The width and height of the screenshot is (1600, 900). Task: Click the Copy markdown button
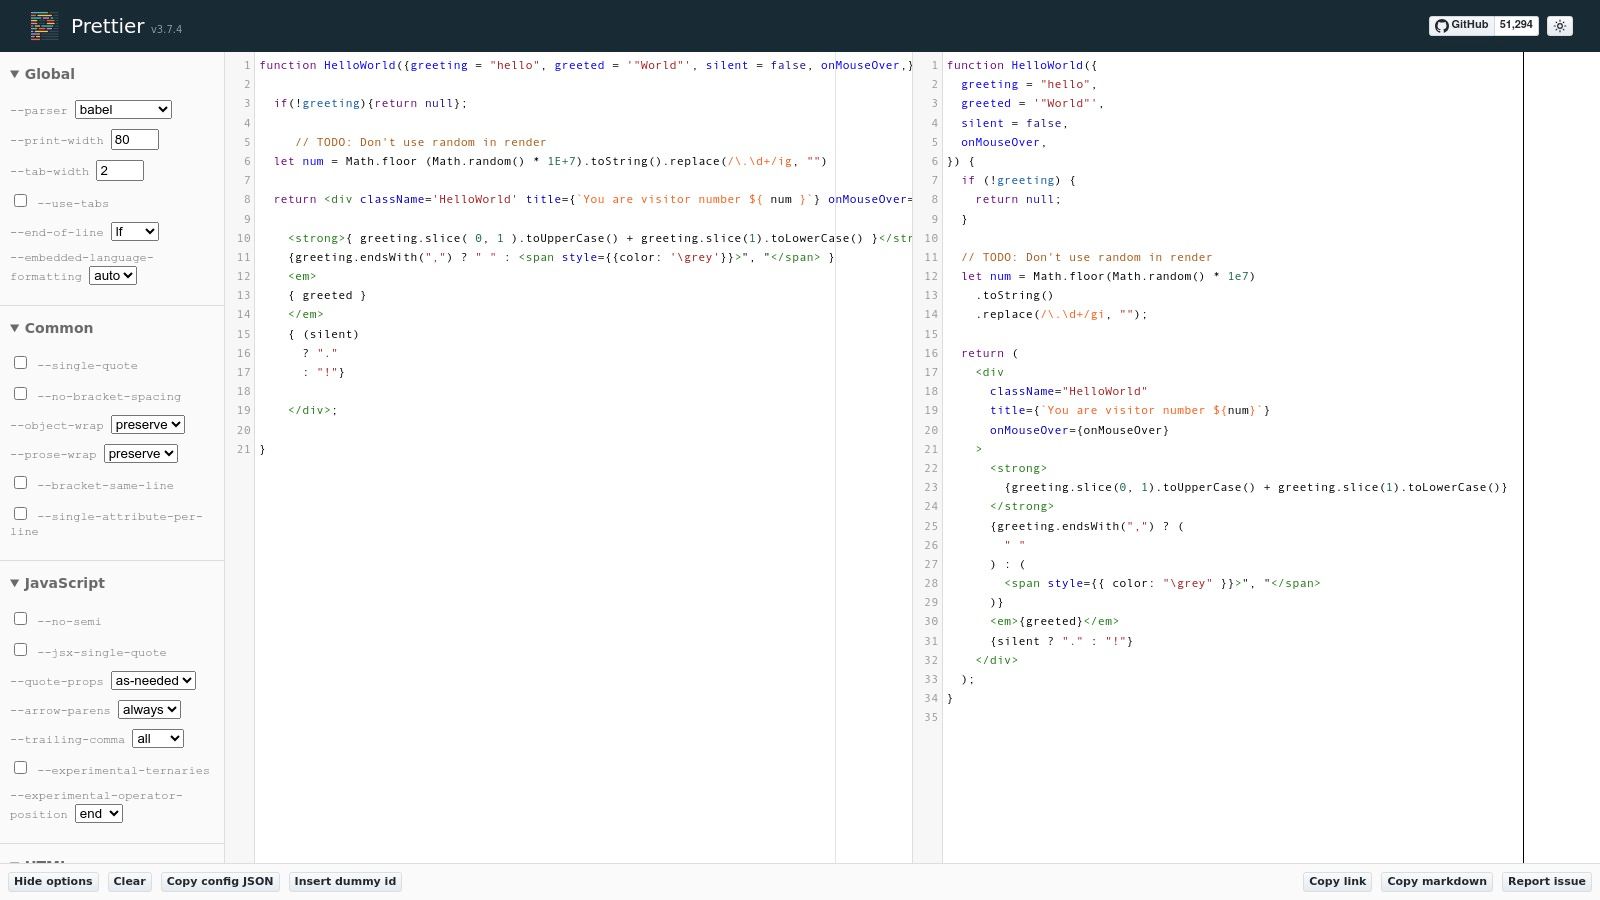(1436, 881)
